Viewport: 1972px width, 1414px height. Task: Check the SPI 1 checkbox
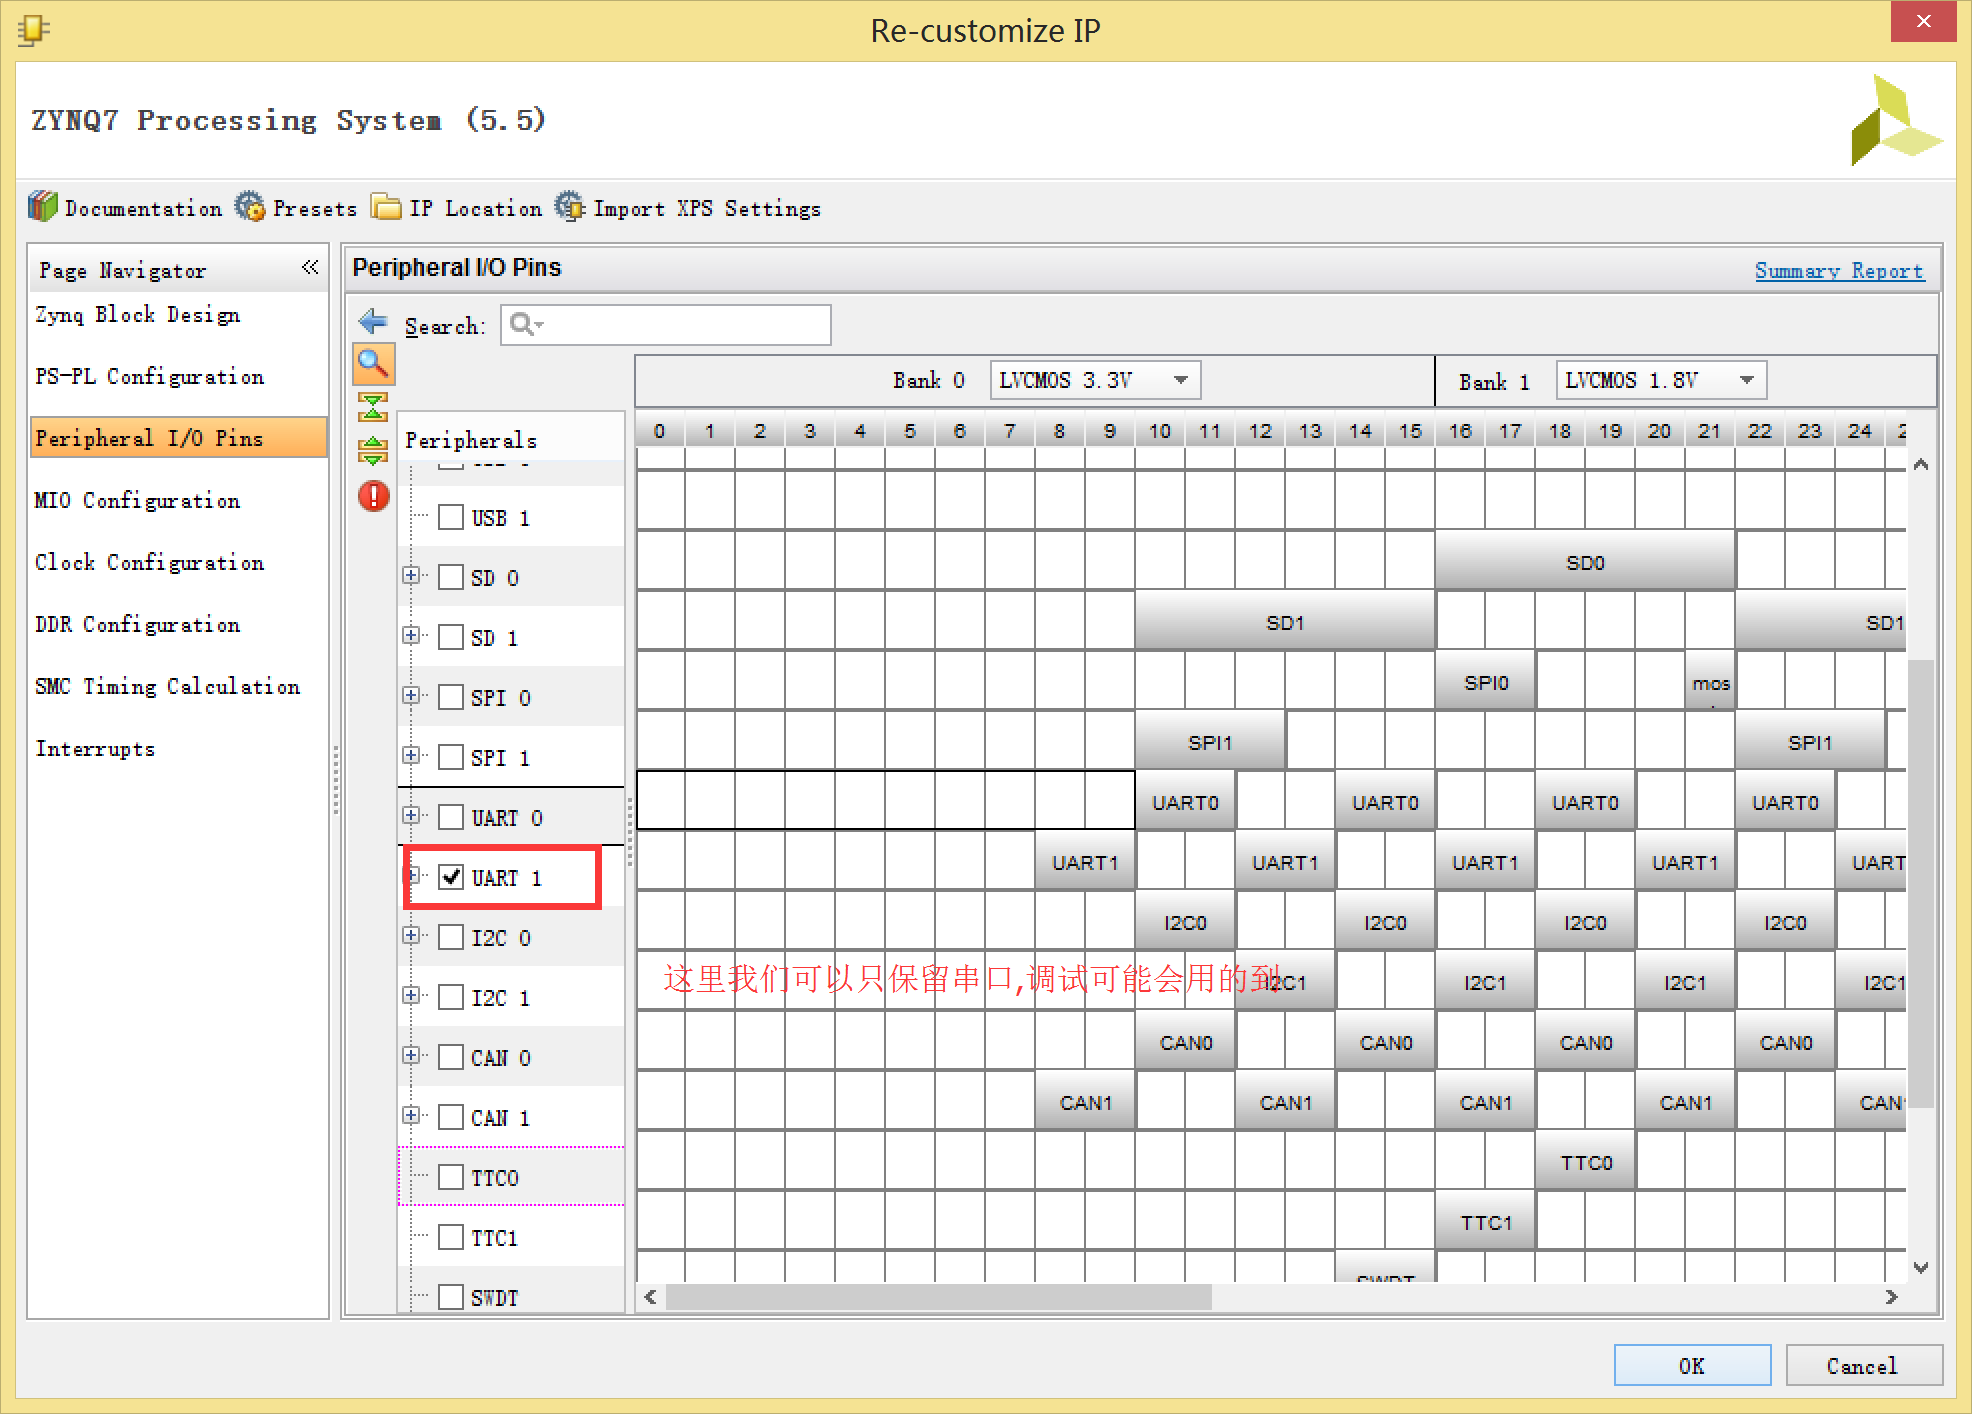click(x=451, y=757)
